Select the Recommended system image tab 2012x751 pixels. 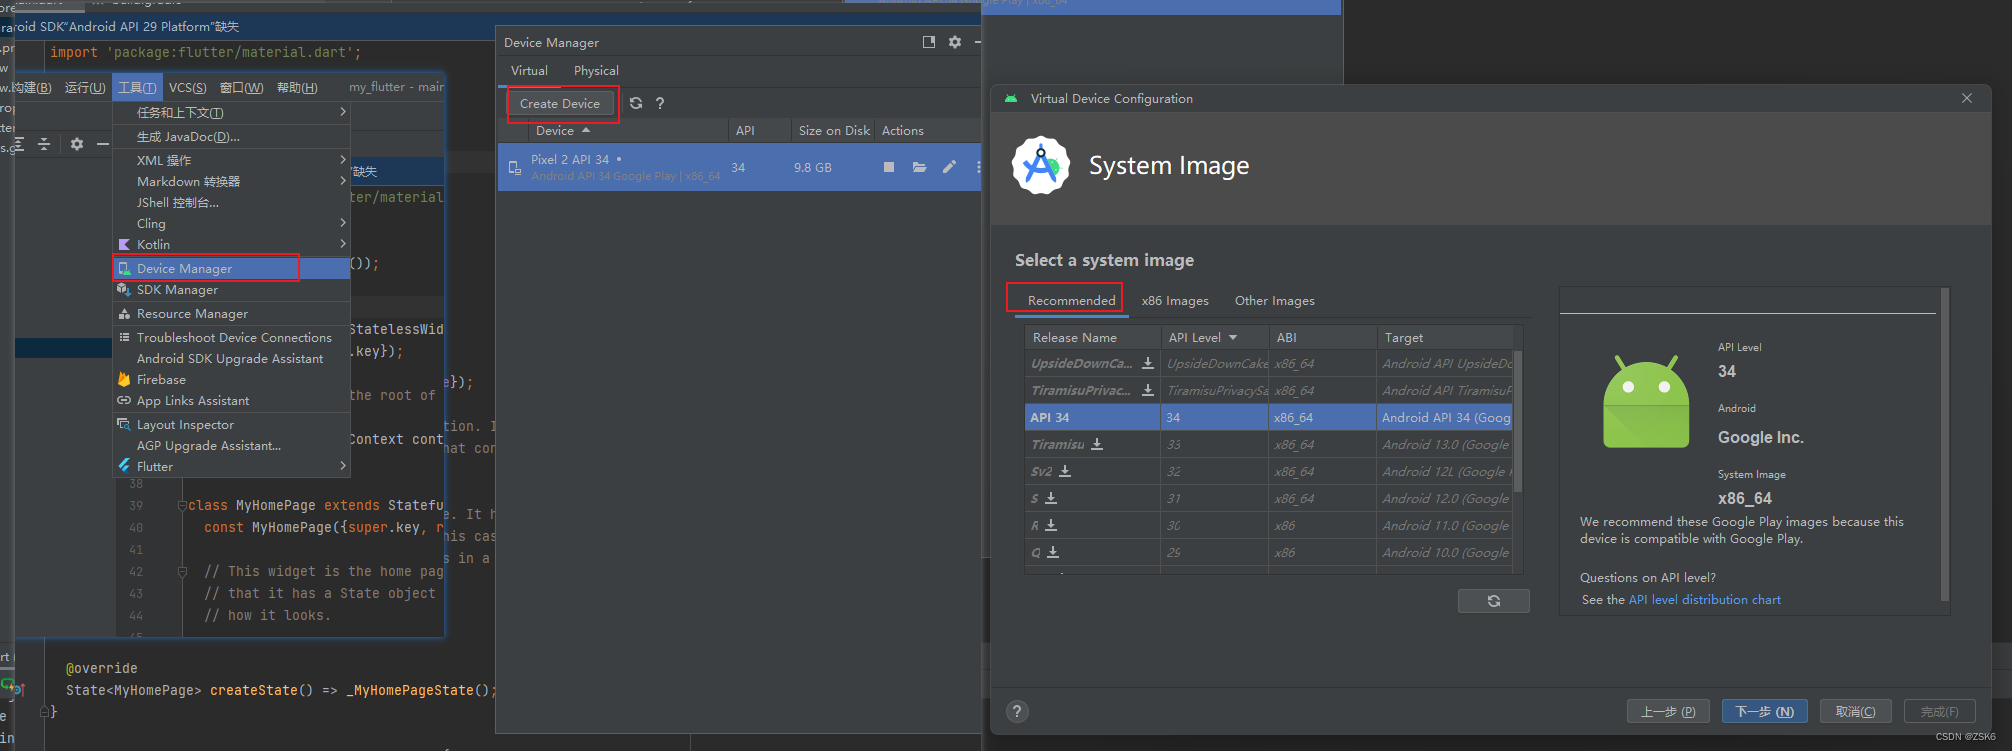pos(1071,300)
